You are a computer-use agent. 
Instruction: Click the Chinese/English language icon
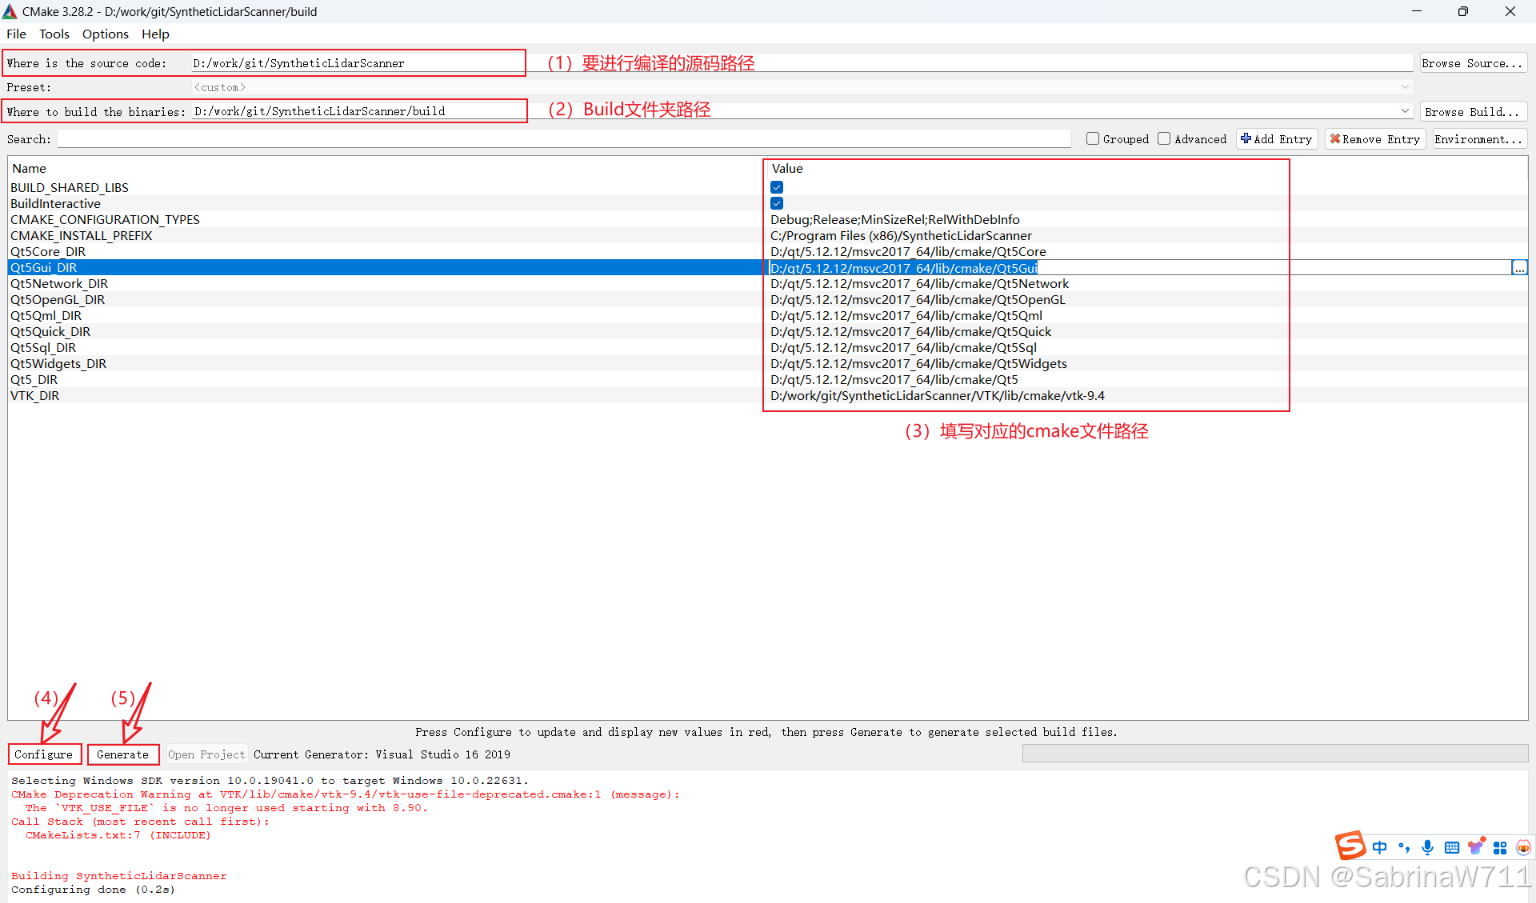coord(1380,846)
